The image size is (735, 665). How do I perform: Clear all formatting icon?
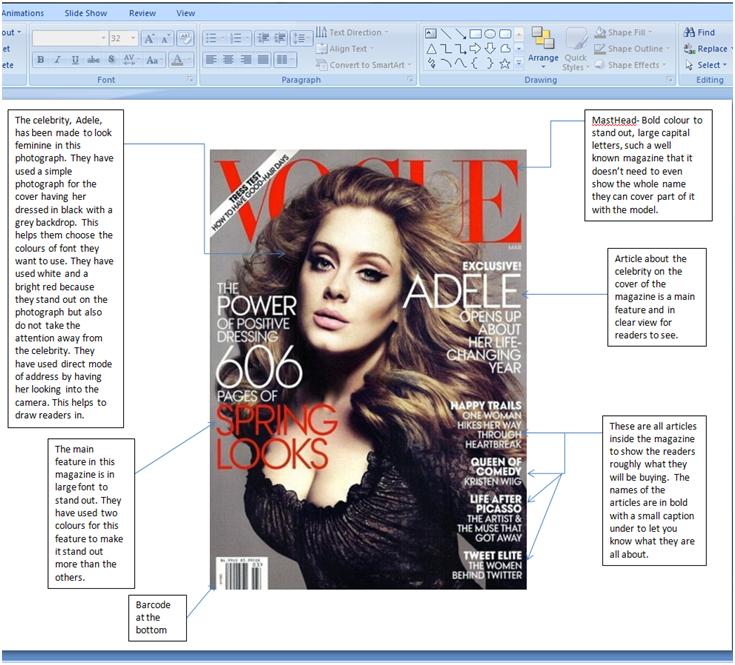(185, 38)
